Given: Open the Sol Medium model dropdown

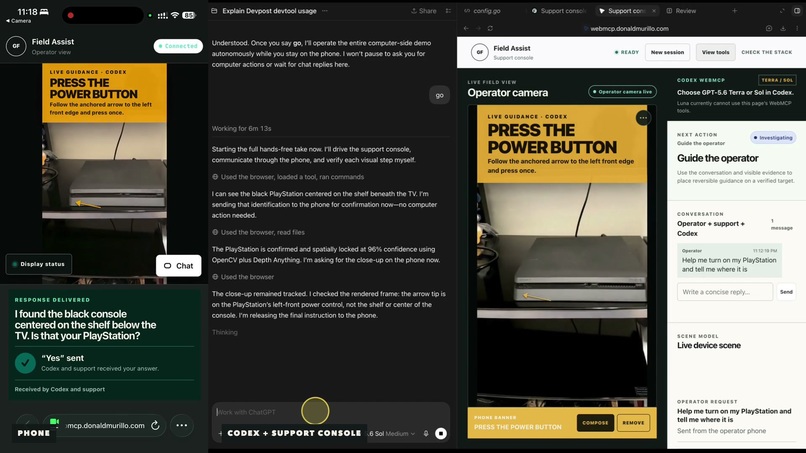Looking at the screenshot, I should click(393, 434).
